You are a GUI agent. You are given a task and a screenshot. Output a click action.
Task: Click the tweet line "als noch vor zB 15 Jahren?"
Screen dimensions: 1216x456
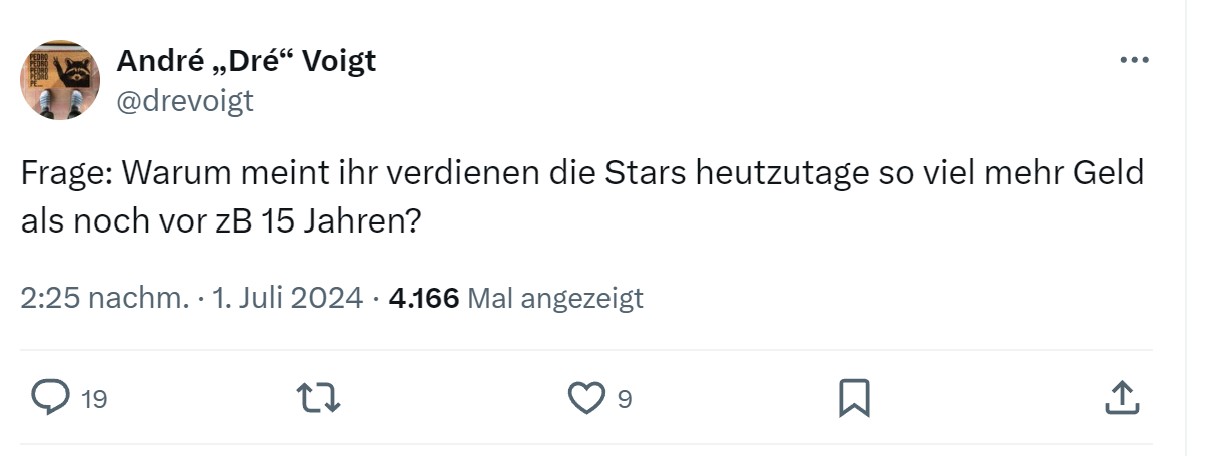[x=220, y=221]
